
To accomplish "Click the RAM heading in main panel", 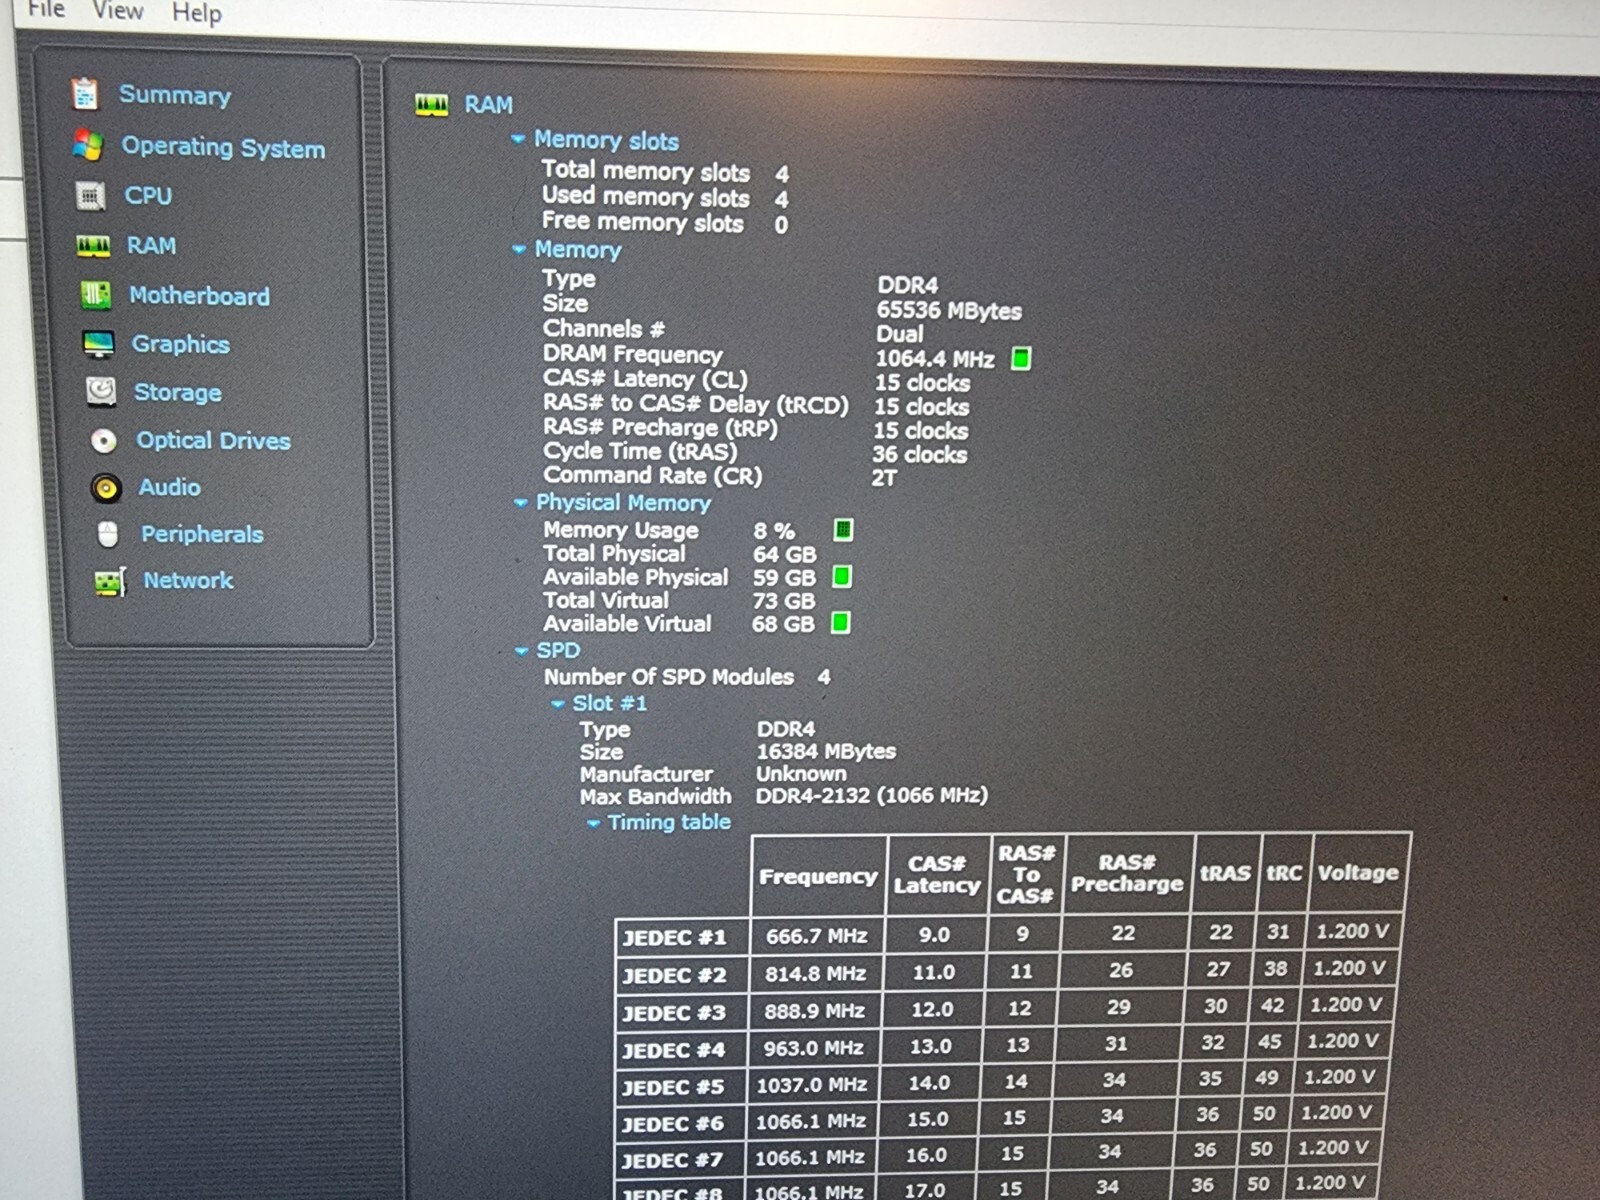I will (x=489, y=105).
